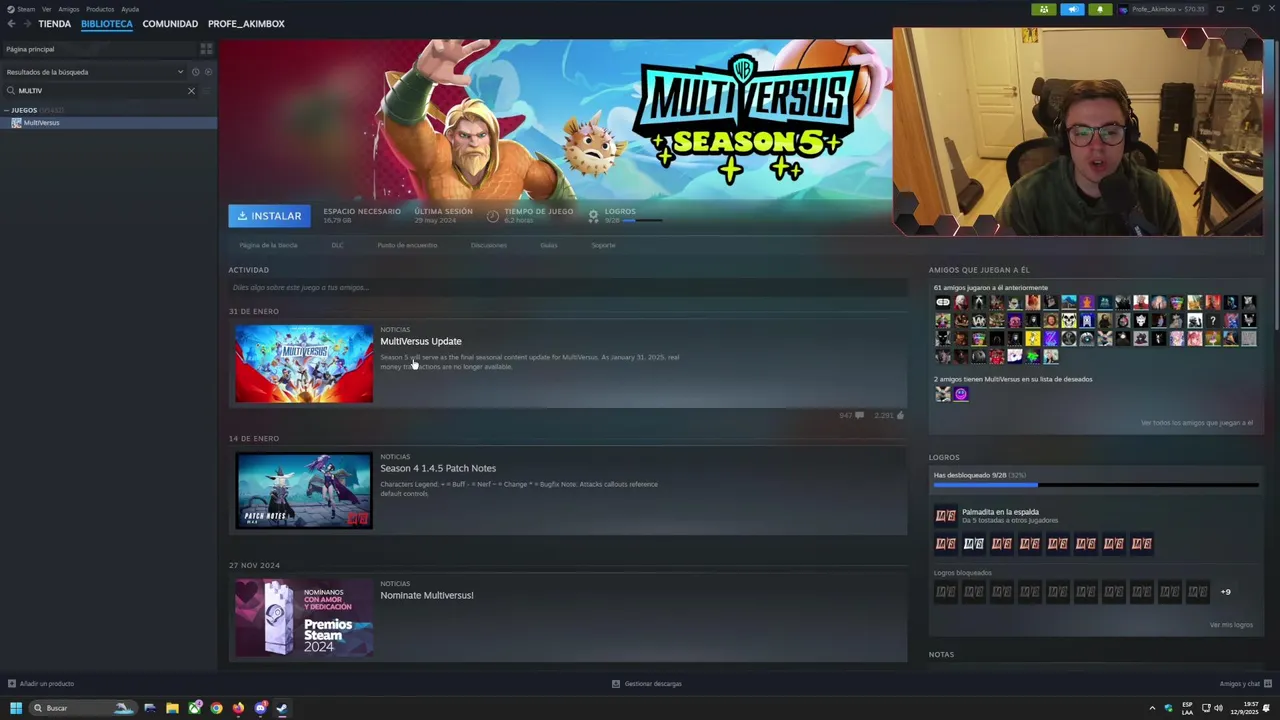
Task: Clear the library search with X
Action: 191,91
